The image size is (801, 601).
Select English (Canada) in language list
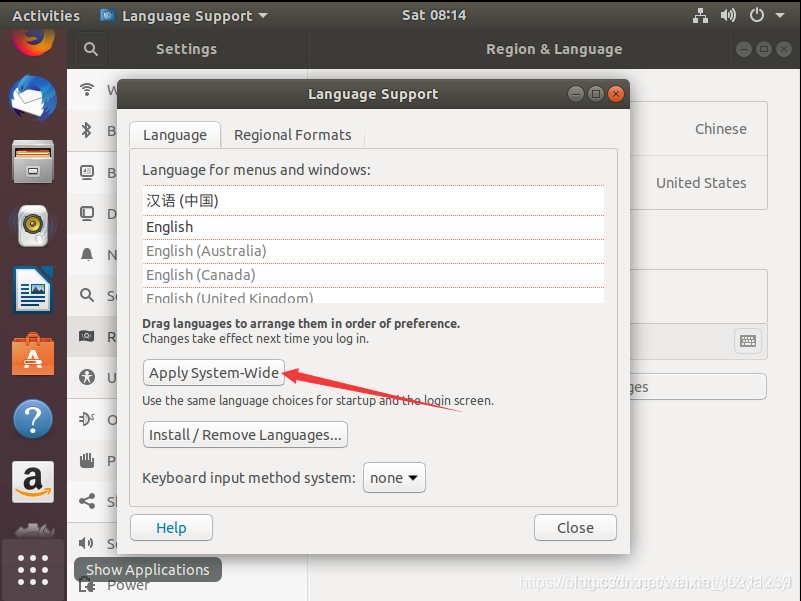[x=373, y=275]
